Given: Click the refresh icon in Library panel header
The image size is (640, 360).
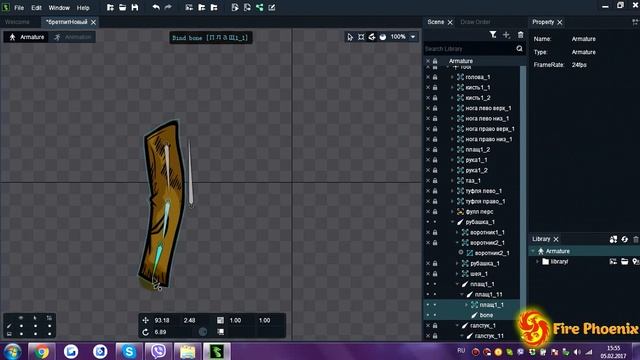Looking at the screenshot, I should tap(624, 239).
